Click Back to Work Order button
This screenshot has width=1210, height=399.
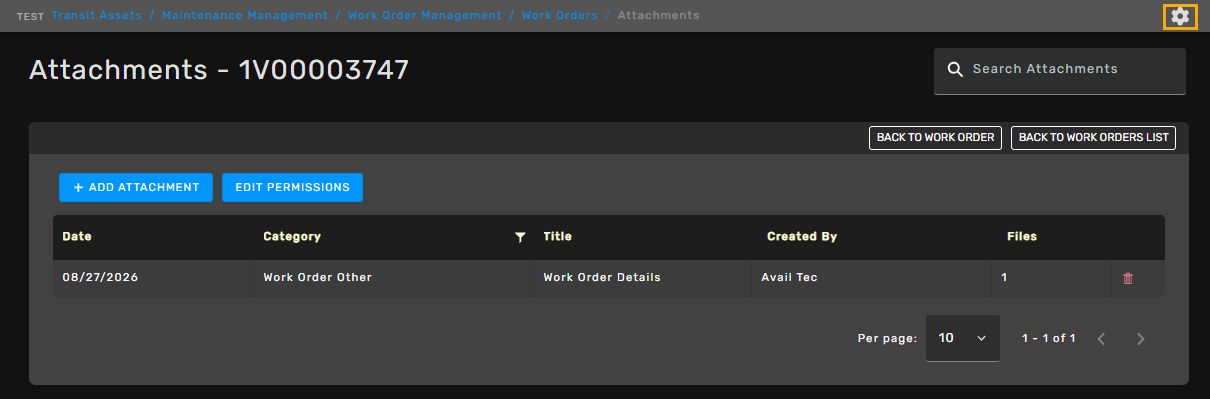935,138
